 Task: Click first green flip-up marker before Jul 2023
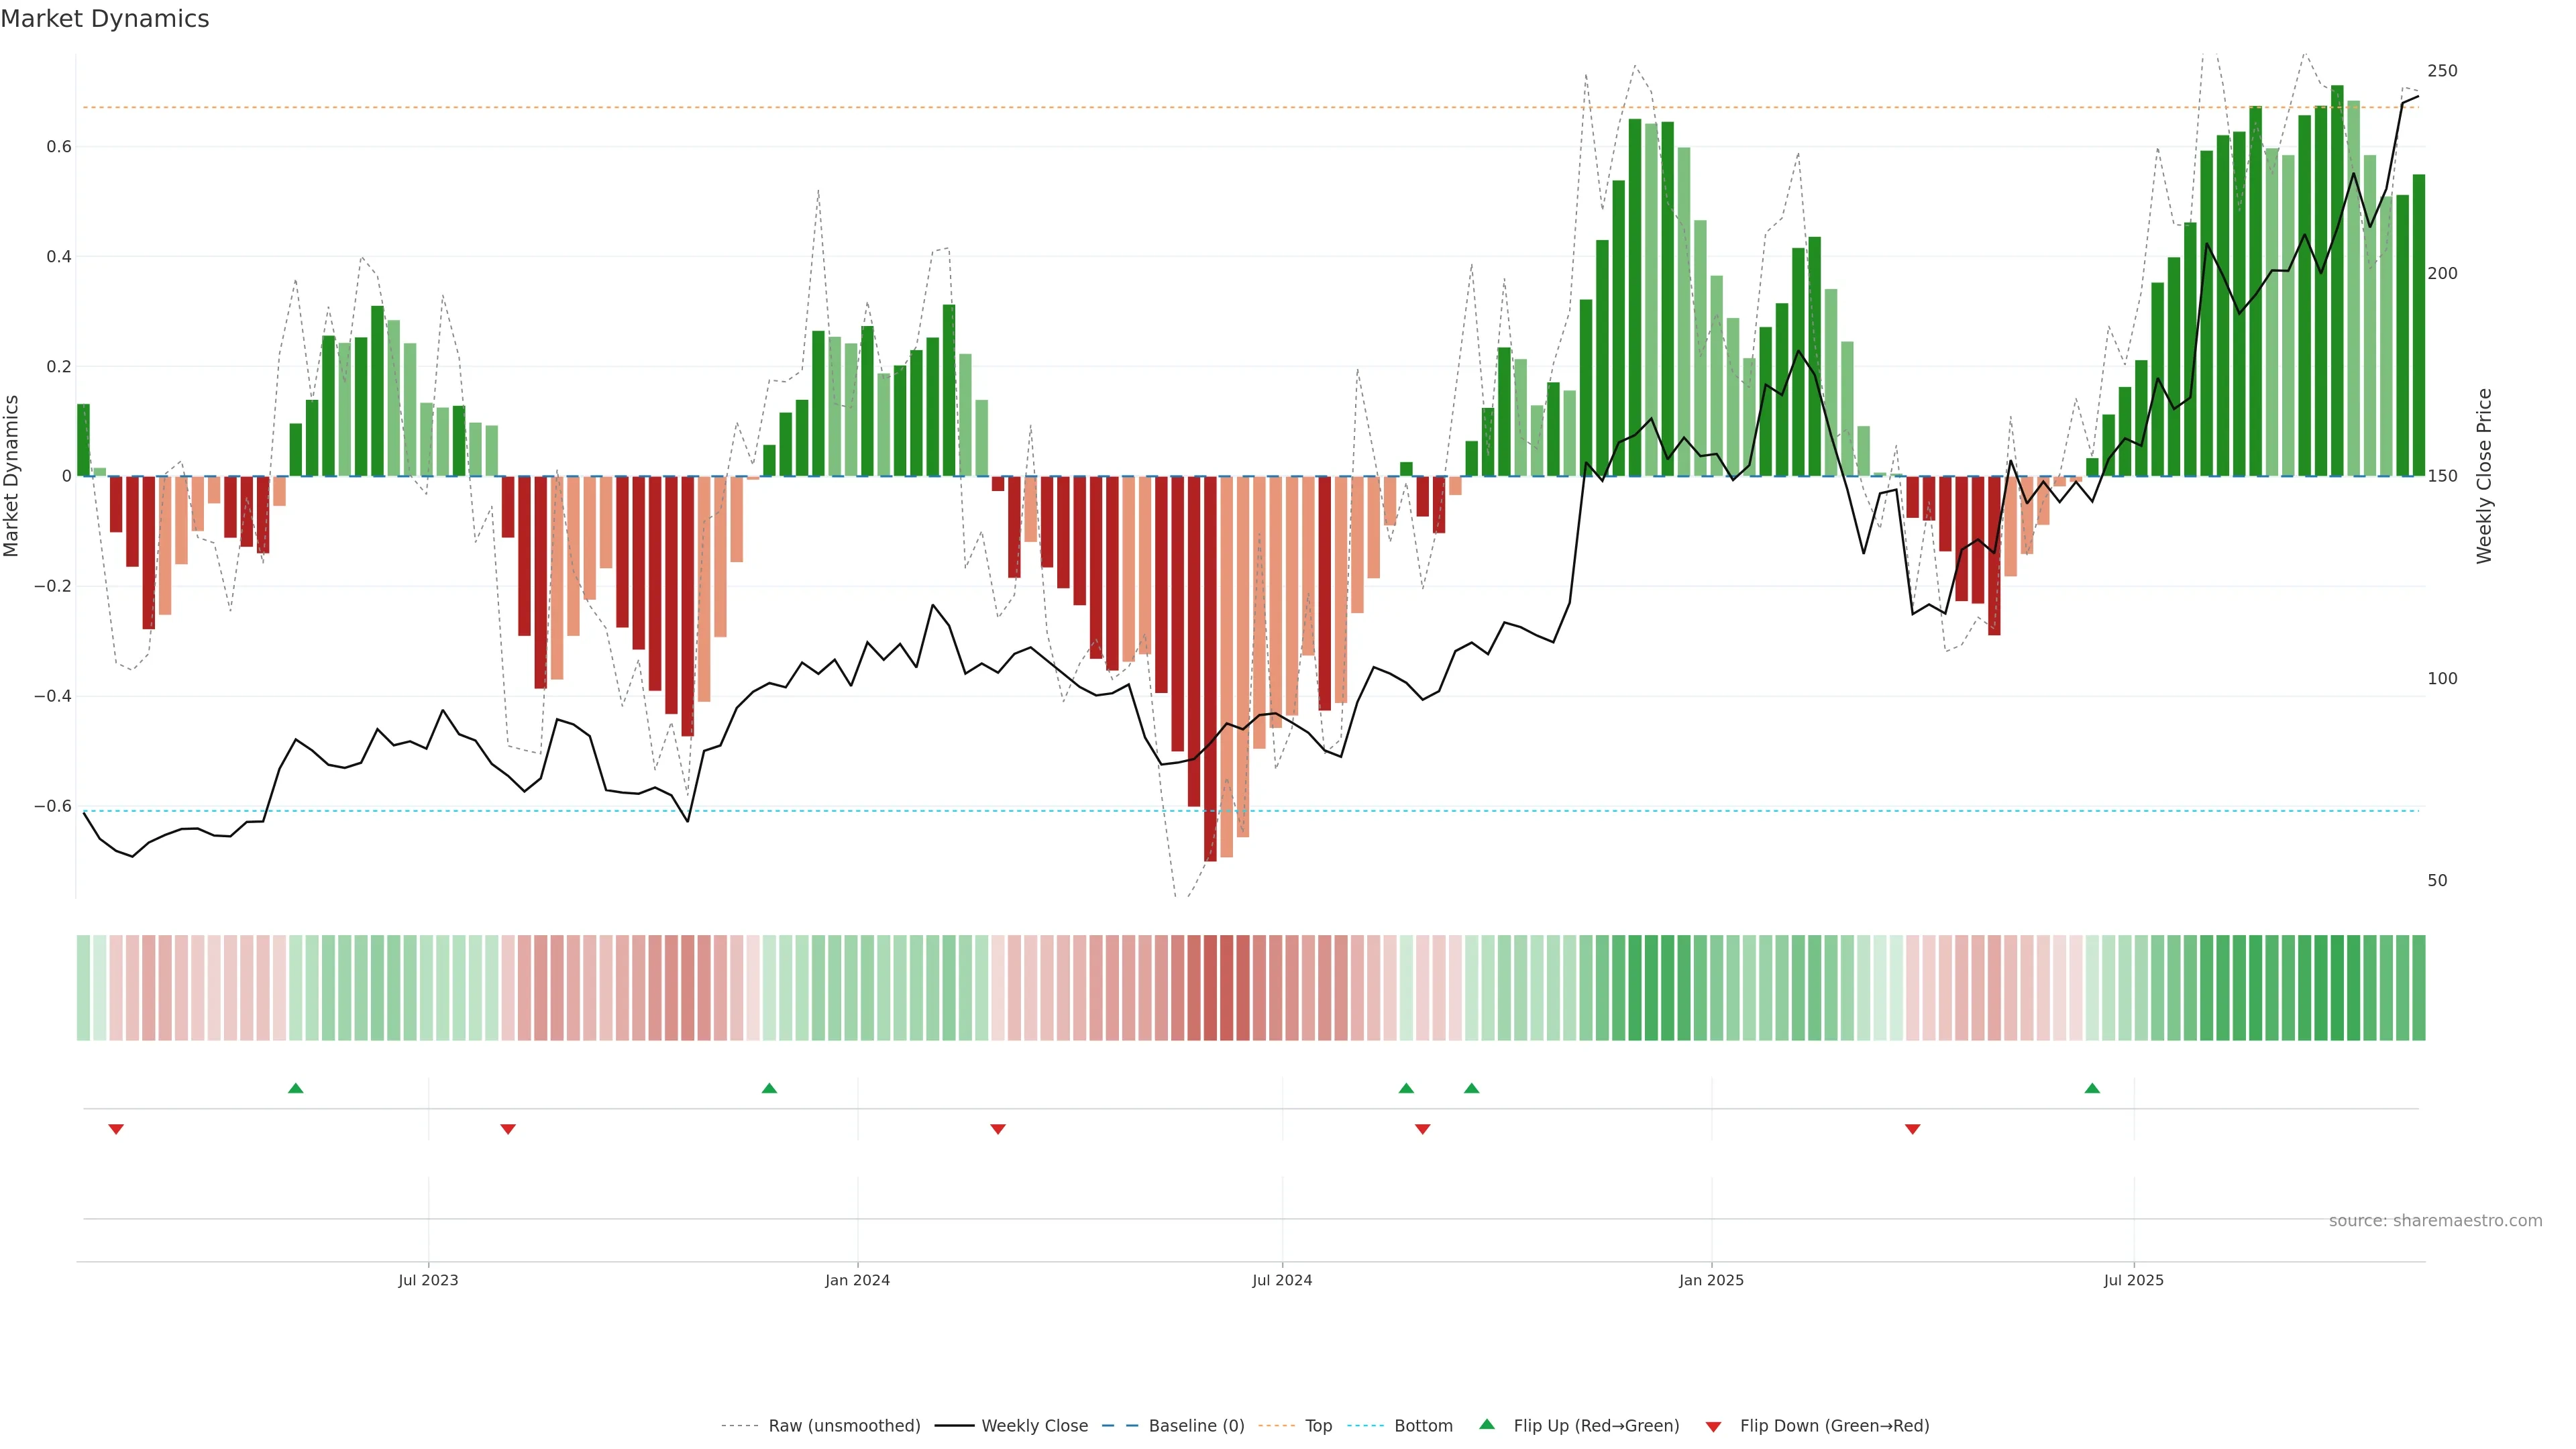click(x=295, y=1088)
